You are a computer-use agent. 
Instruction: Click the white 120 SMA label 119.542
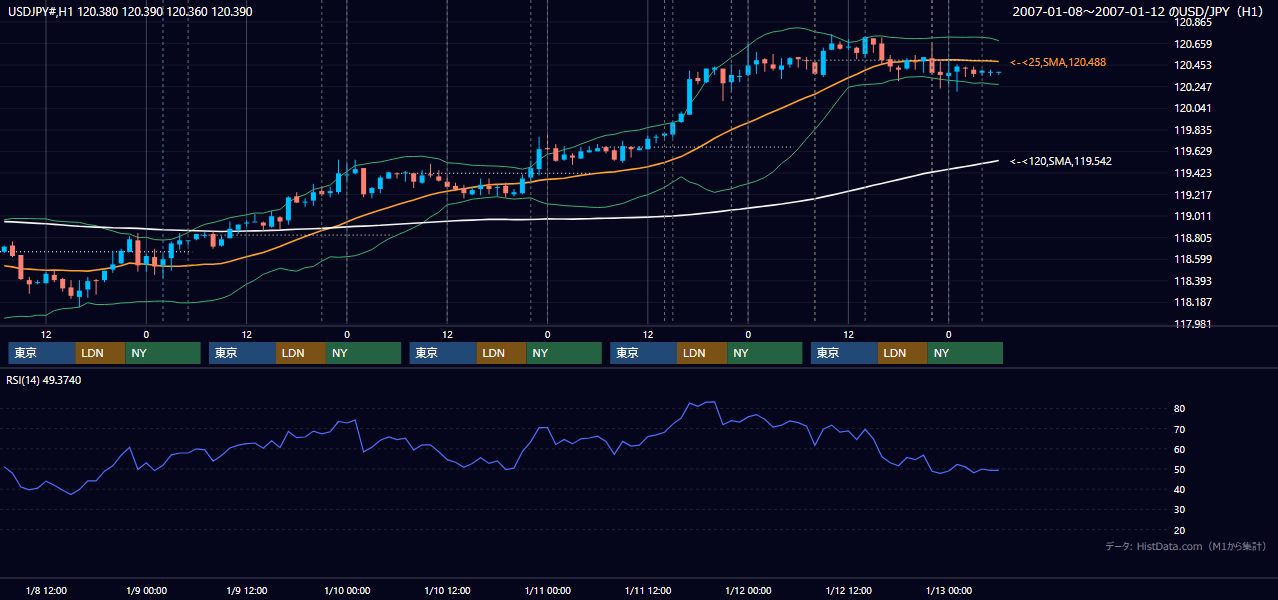[1061, 161]
